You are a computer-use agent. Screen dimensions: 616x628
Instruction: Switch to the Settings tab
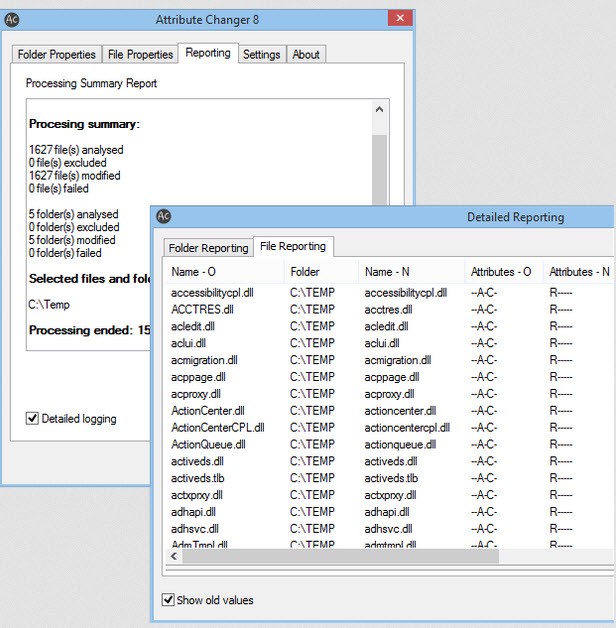point(262,54)
